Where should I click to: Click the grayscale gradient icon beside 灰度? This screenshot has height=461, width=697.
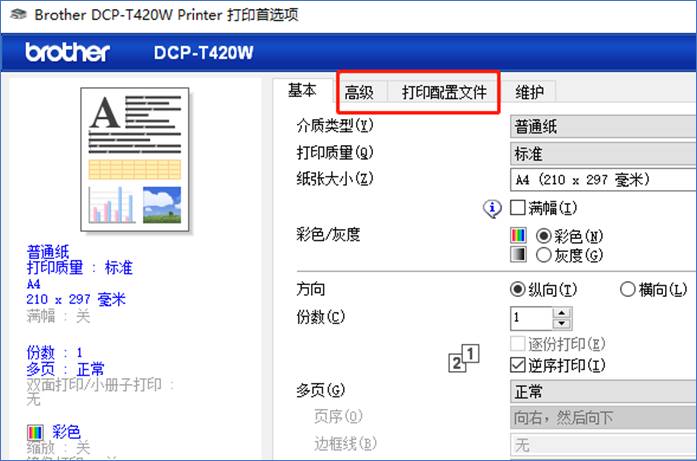(x=518, y=254)
